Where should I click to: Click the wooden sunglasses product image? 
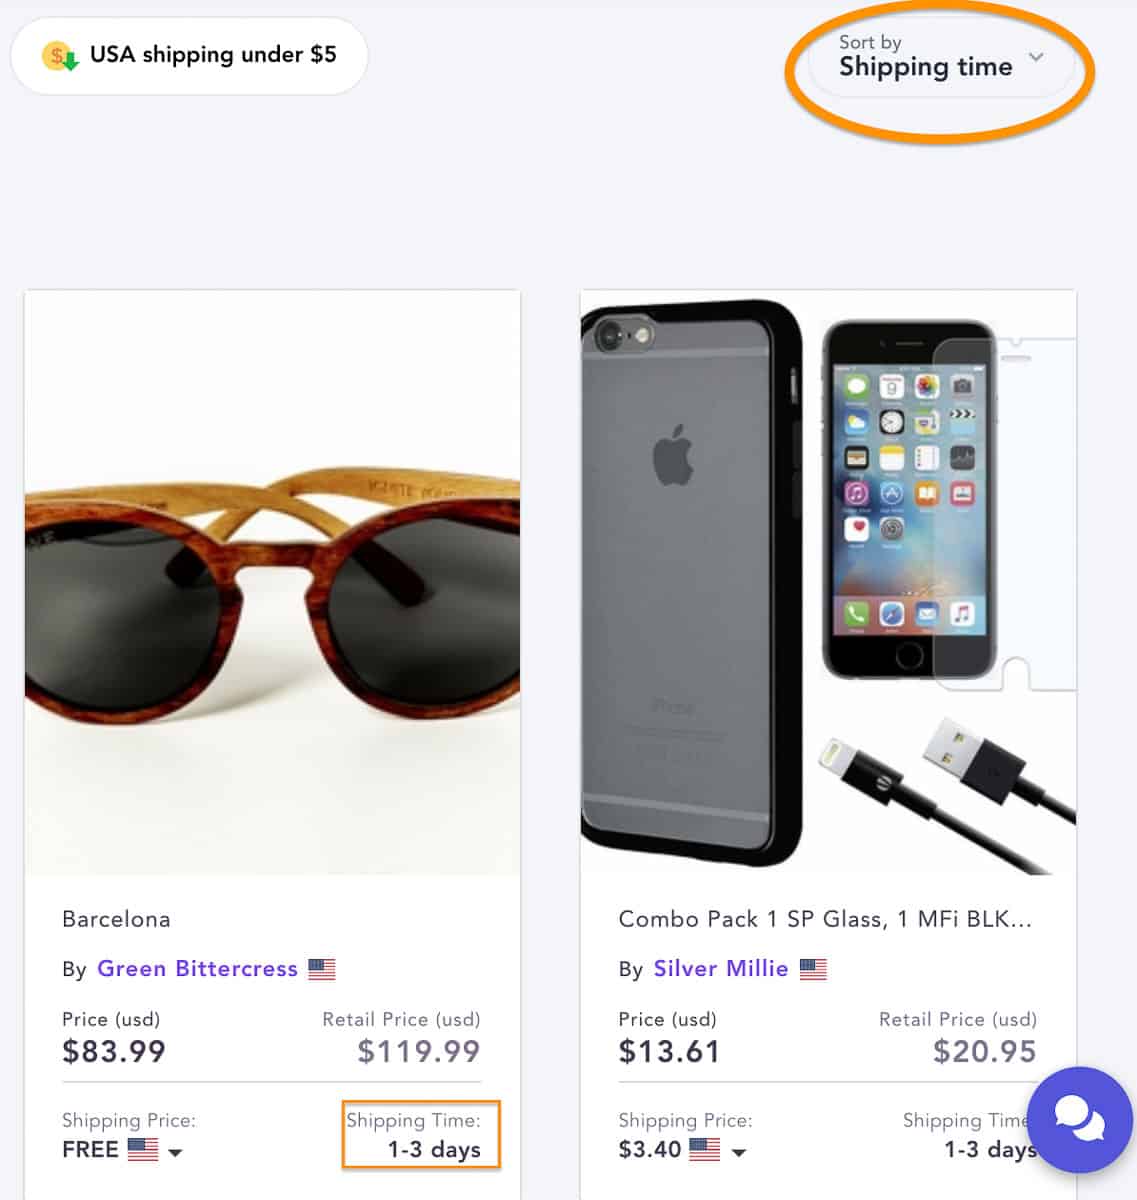(272, 587)
